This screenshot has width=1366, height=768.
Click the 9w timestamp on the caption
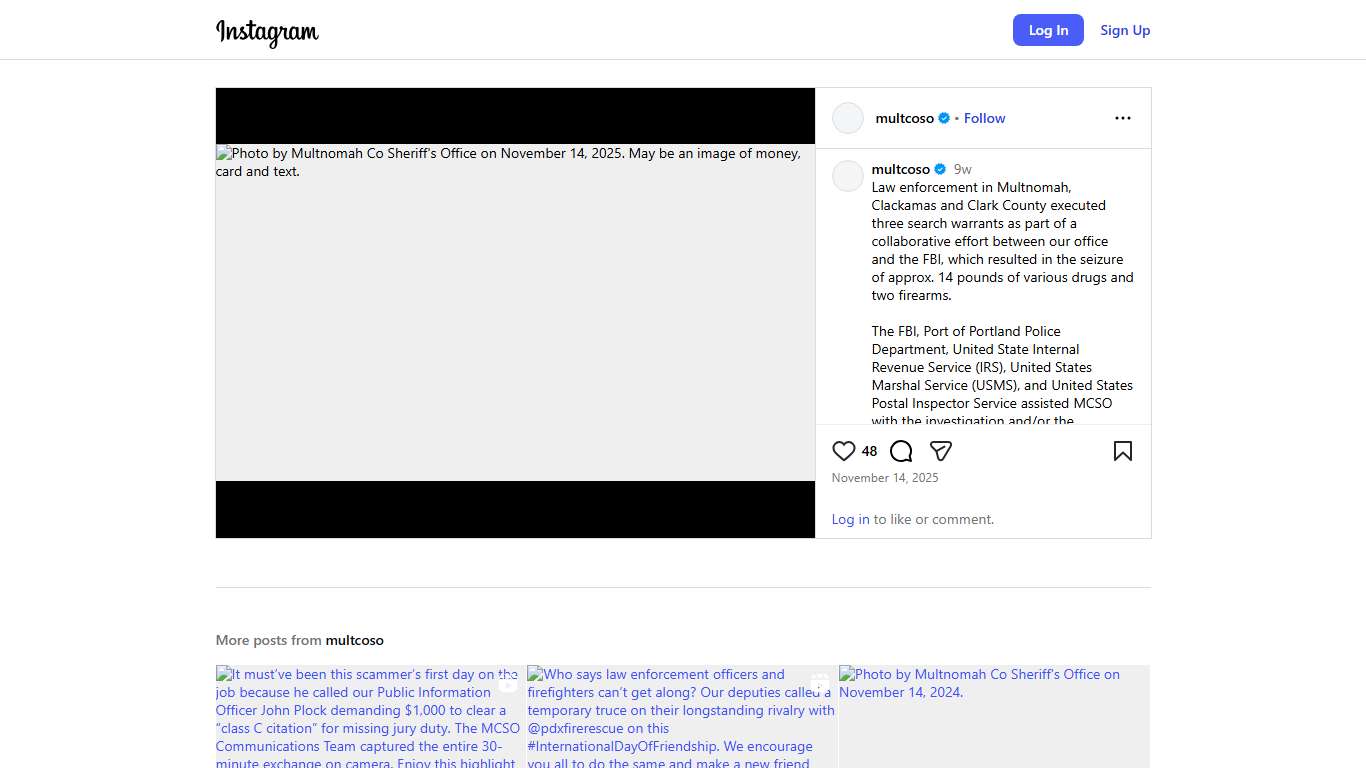pyautogui.click(x=962, y=169)
